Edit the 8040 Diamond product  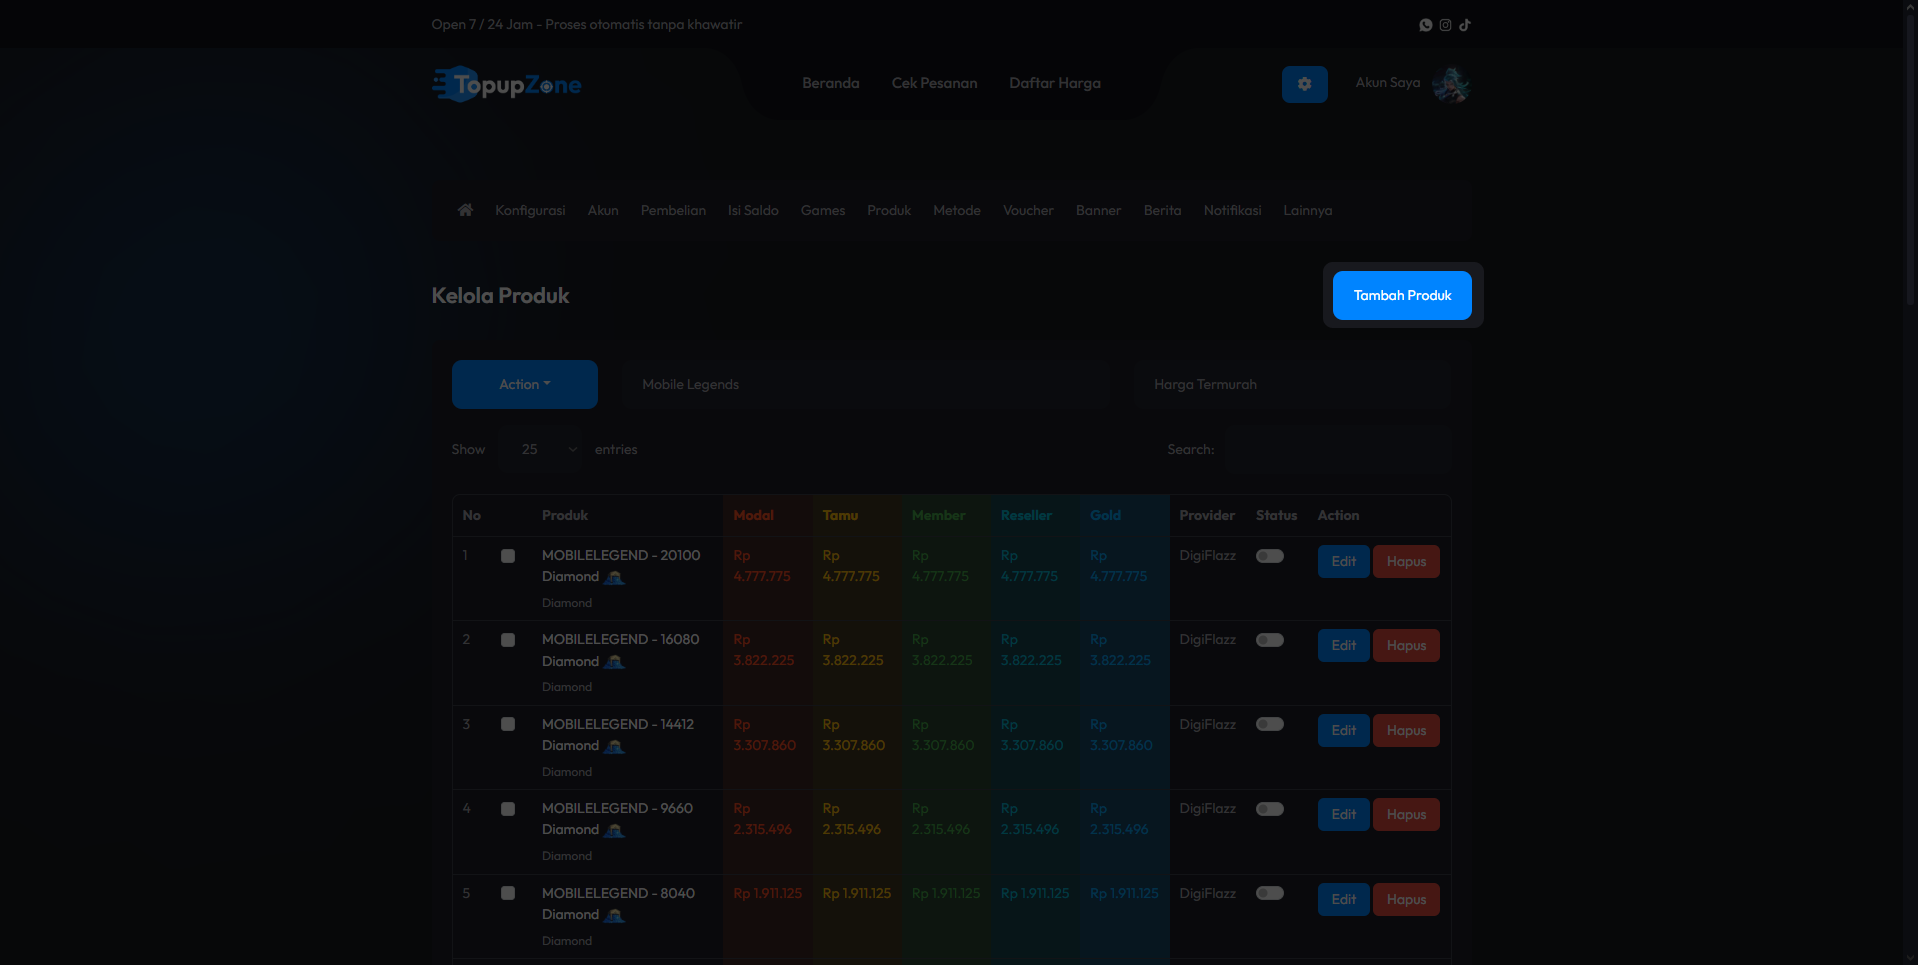point(1344,899)
